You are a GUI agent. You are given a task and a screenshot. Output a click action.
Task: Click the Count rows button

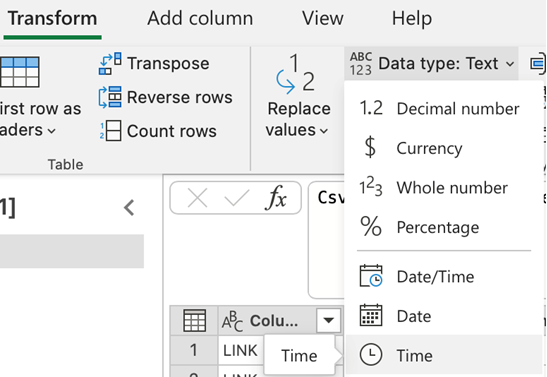(158, 131)
